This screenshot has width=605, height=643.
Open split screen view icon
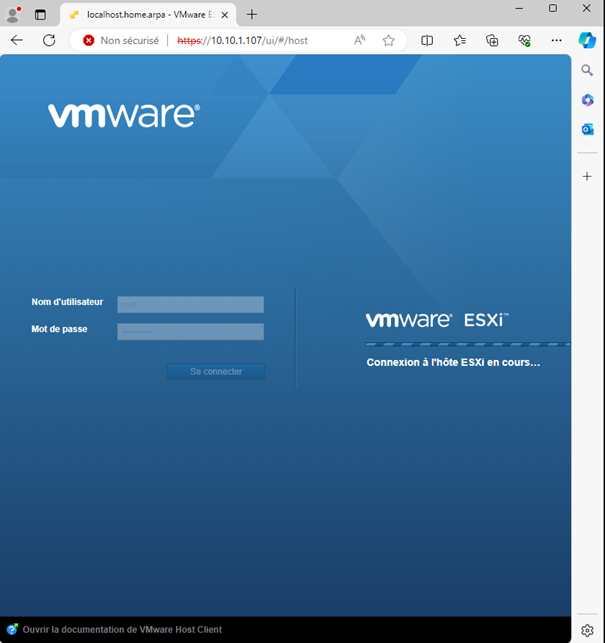[x=427, y=40]
